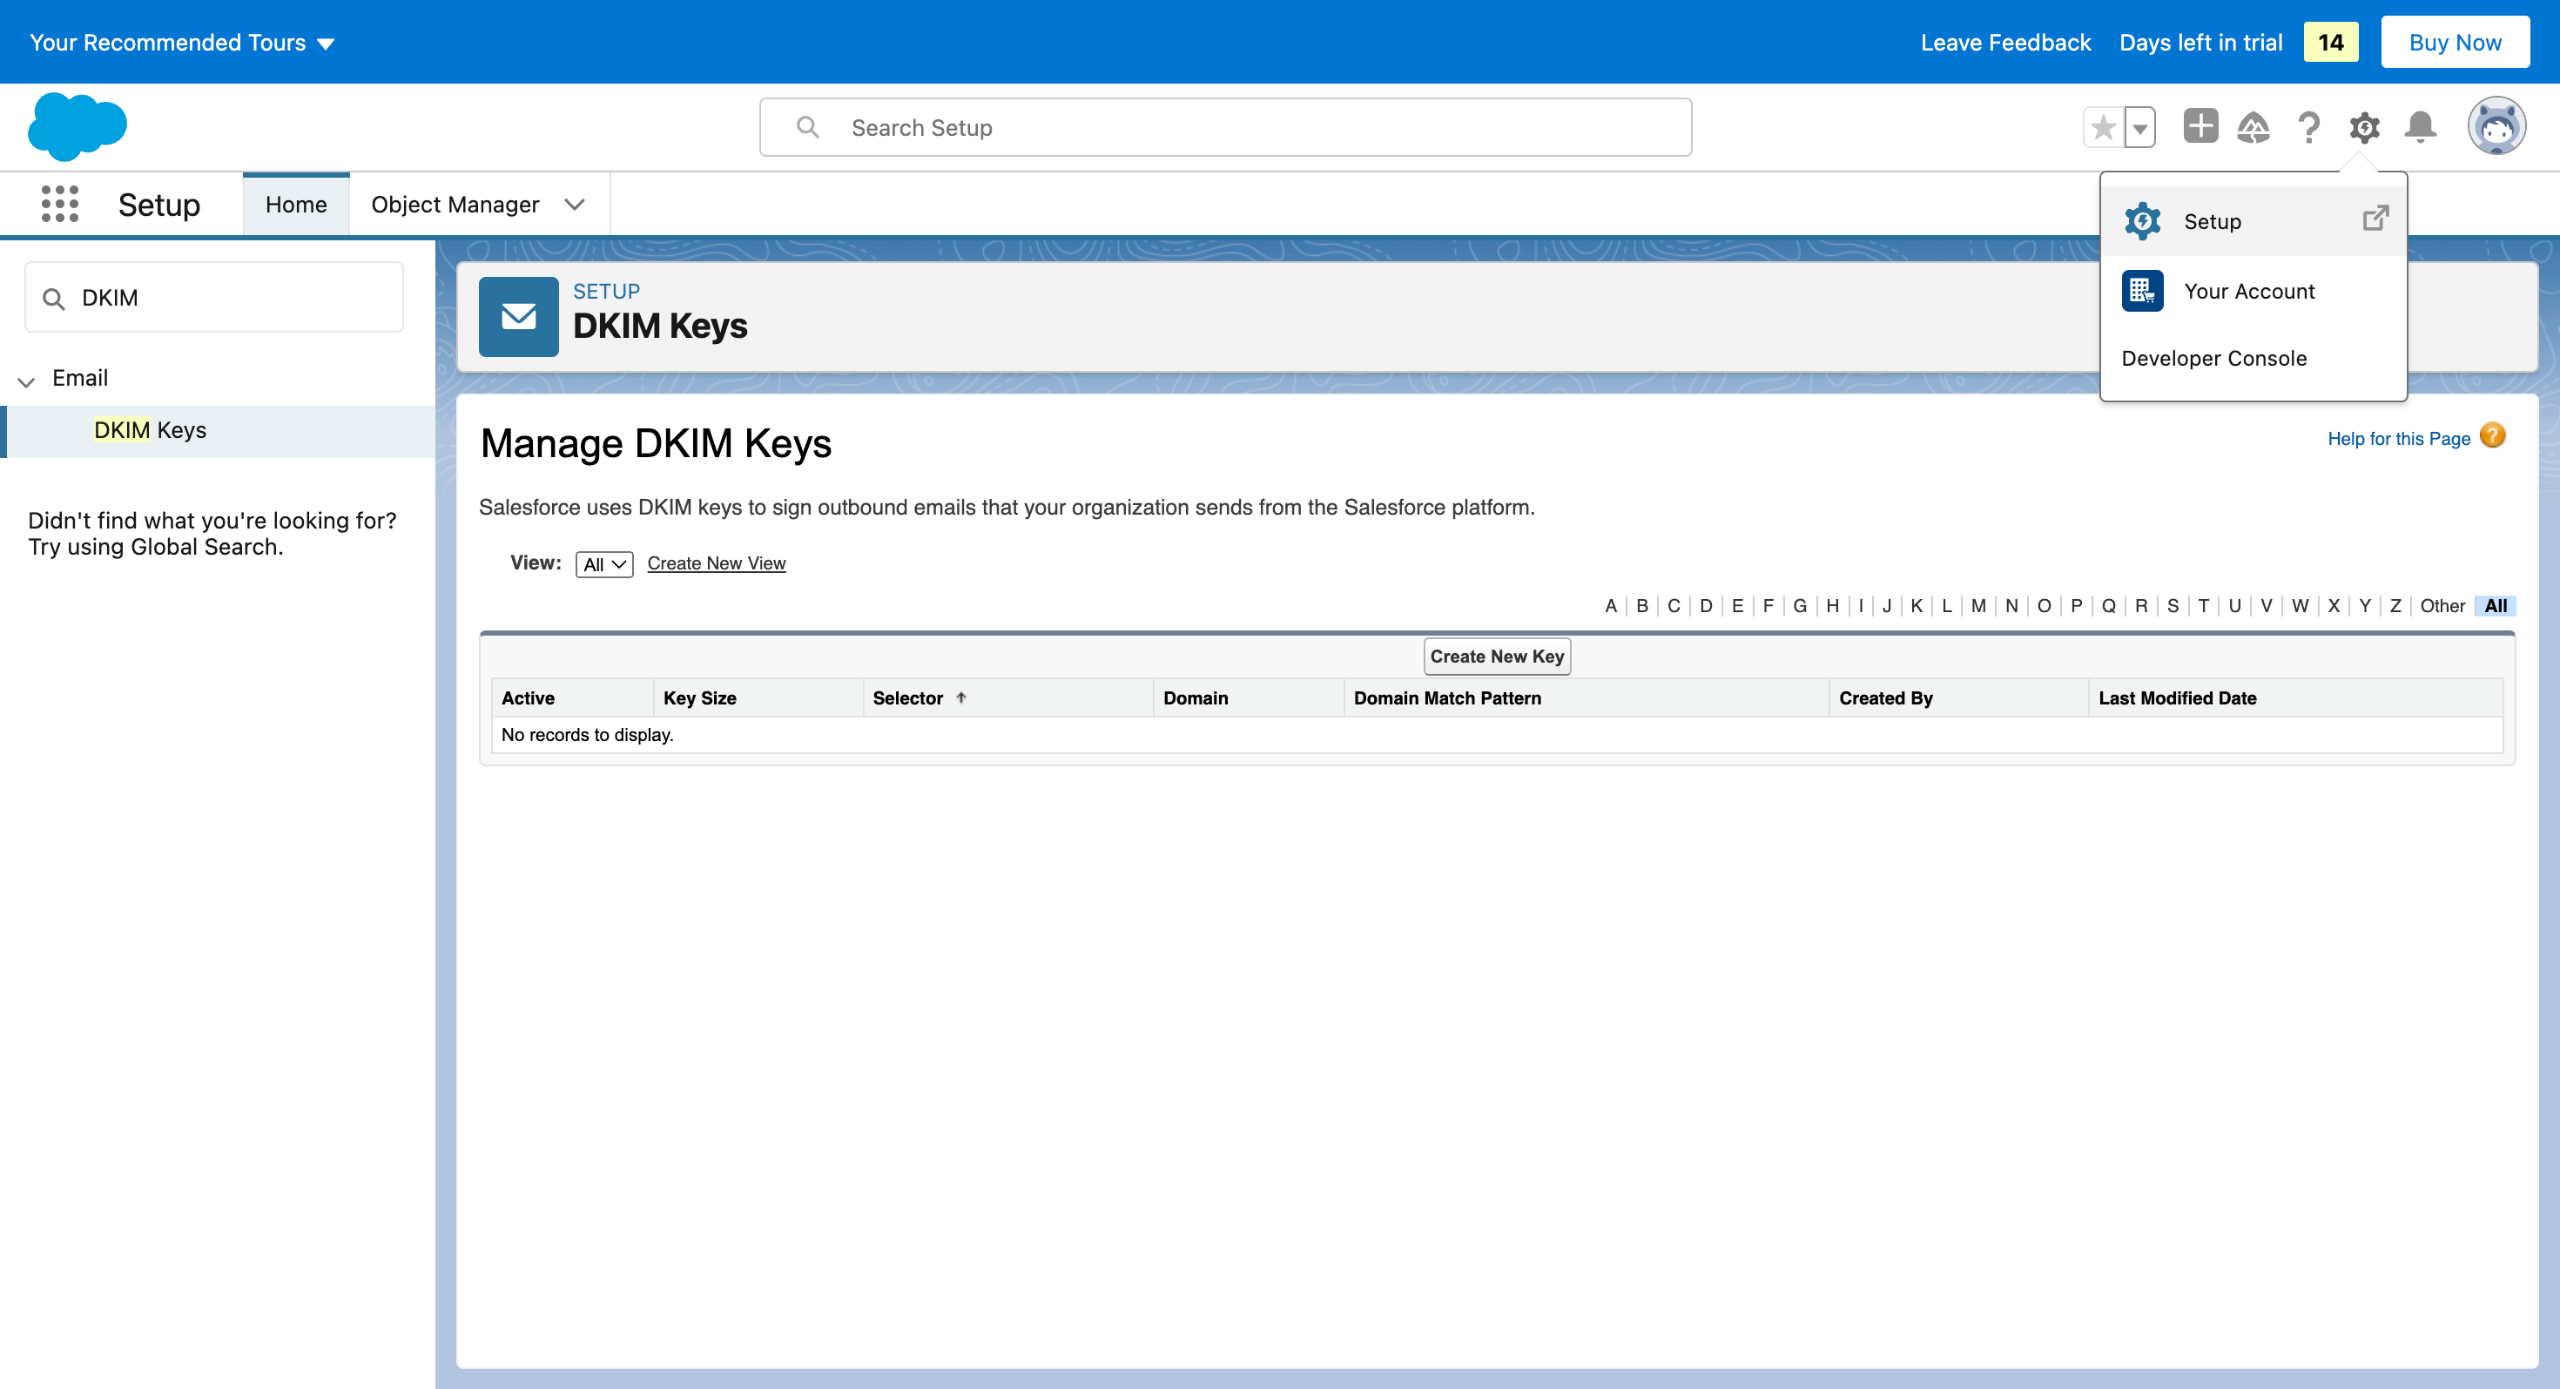Click the DKIM Keys envelope icon

click(x=519, y=317)
